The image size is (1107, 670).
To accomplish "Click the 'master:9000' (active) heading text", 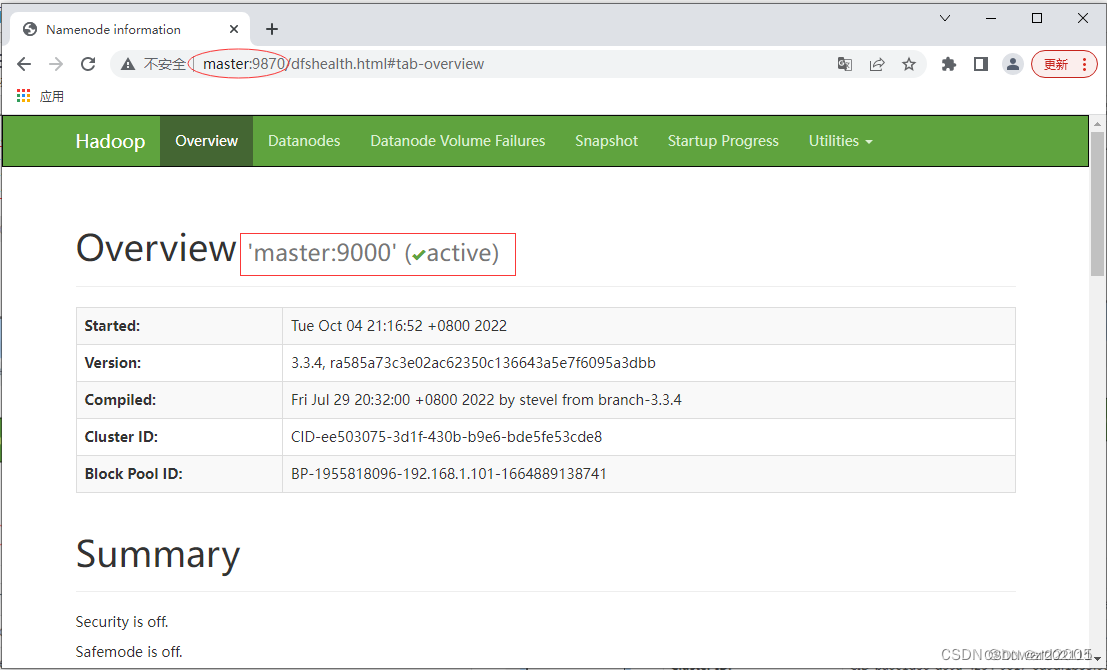I will tap(373, 253).
